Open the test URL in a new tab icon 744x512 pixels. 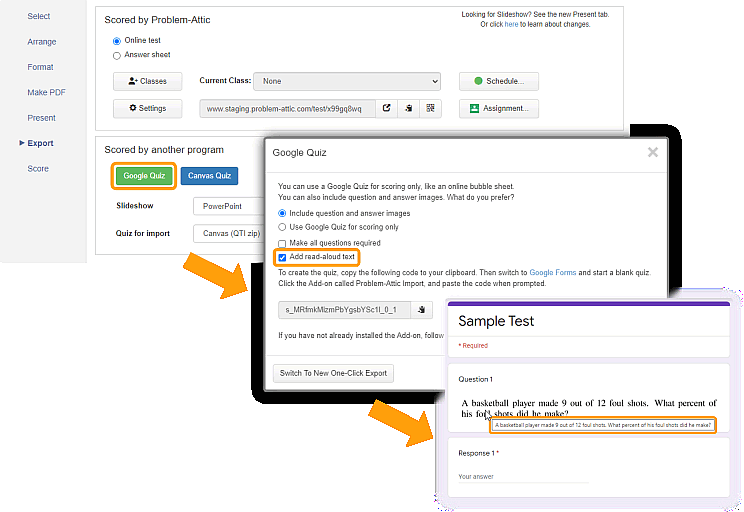[x=387, y=108]
